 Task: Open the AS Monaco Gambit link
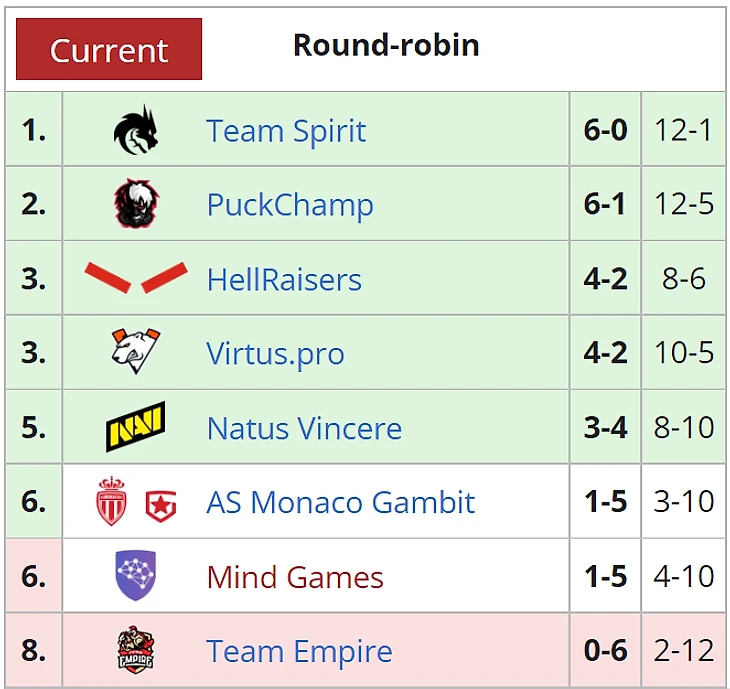tap(340, 502)
